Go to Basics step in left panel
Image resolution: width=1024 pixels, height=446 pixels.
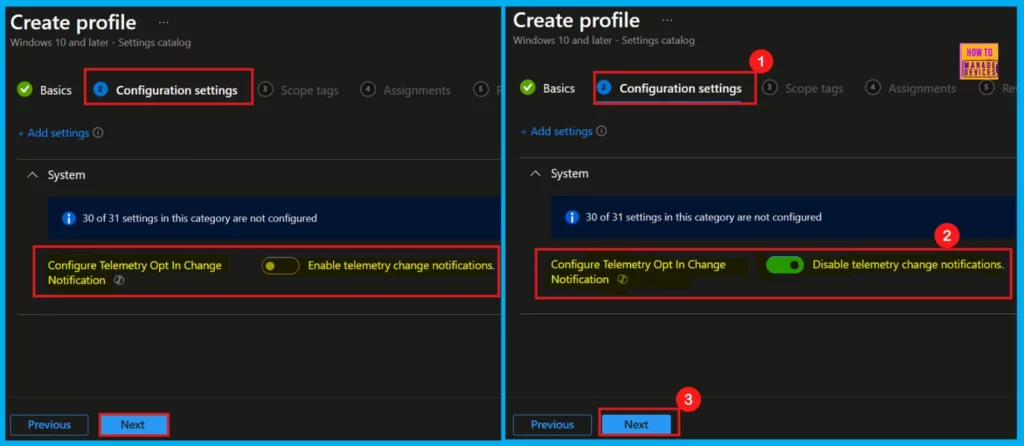click(x=44, y=90)
